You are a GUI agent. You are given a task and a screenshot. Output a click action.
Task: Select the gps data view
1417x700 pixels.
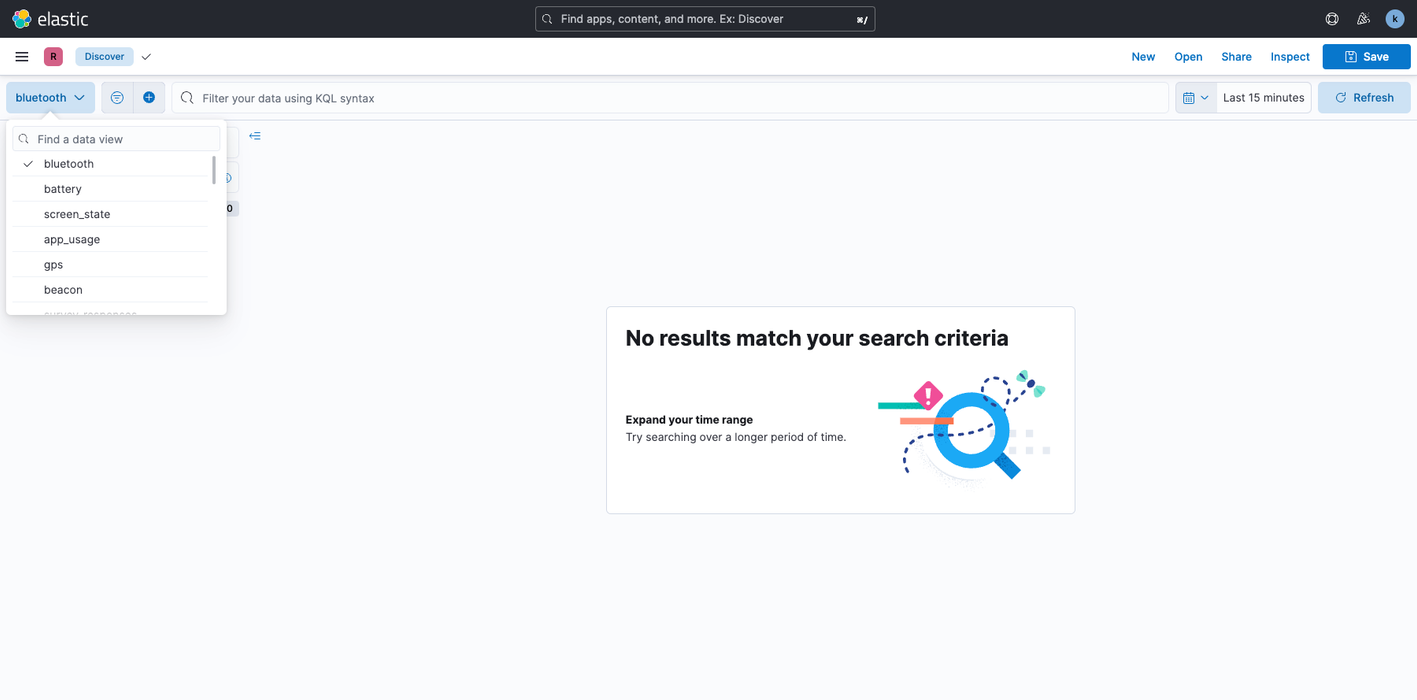pyautogui.click(x=51, y=264)
